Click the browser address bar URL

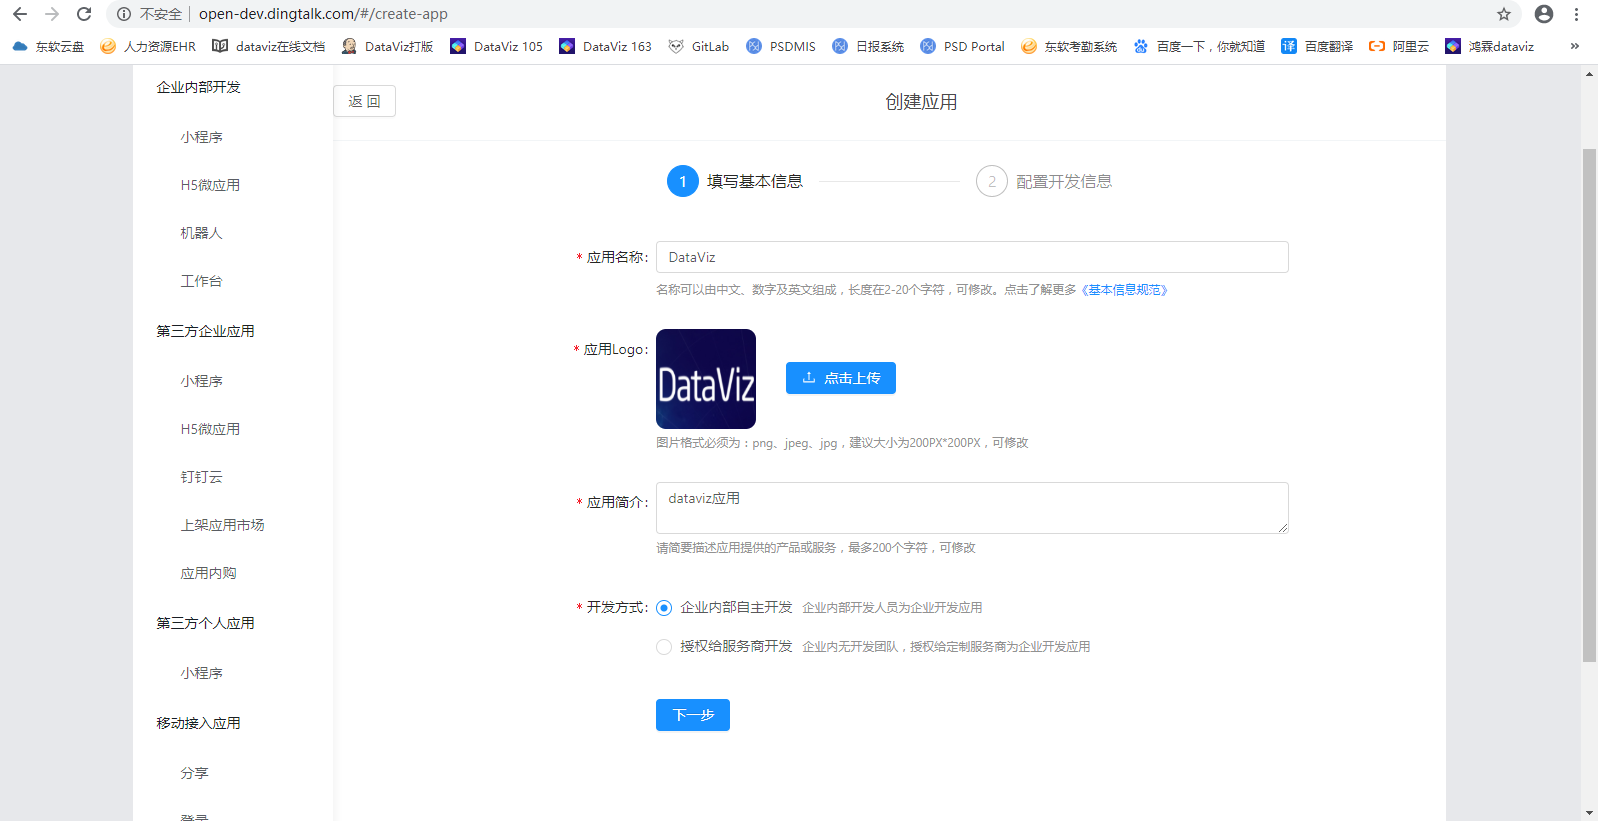point(323,14)
